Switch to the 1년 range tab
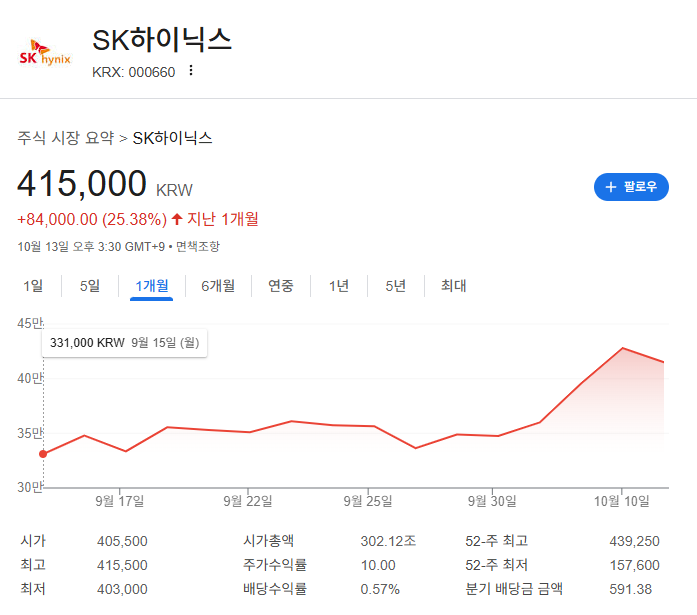 point(339,286)
